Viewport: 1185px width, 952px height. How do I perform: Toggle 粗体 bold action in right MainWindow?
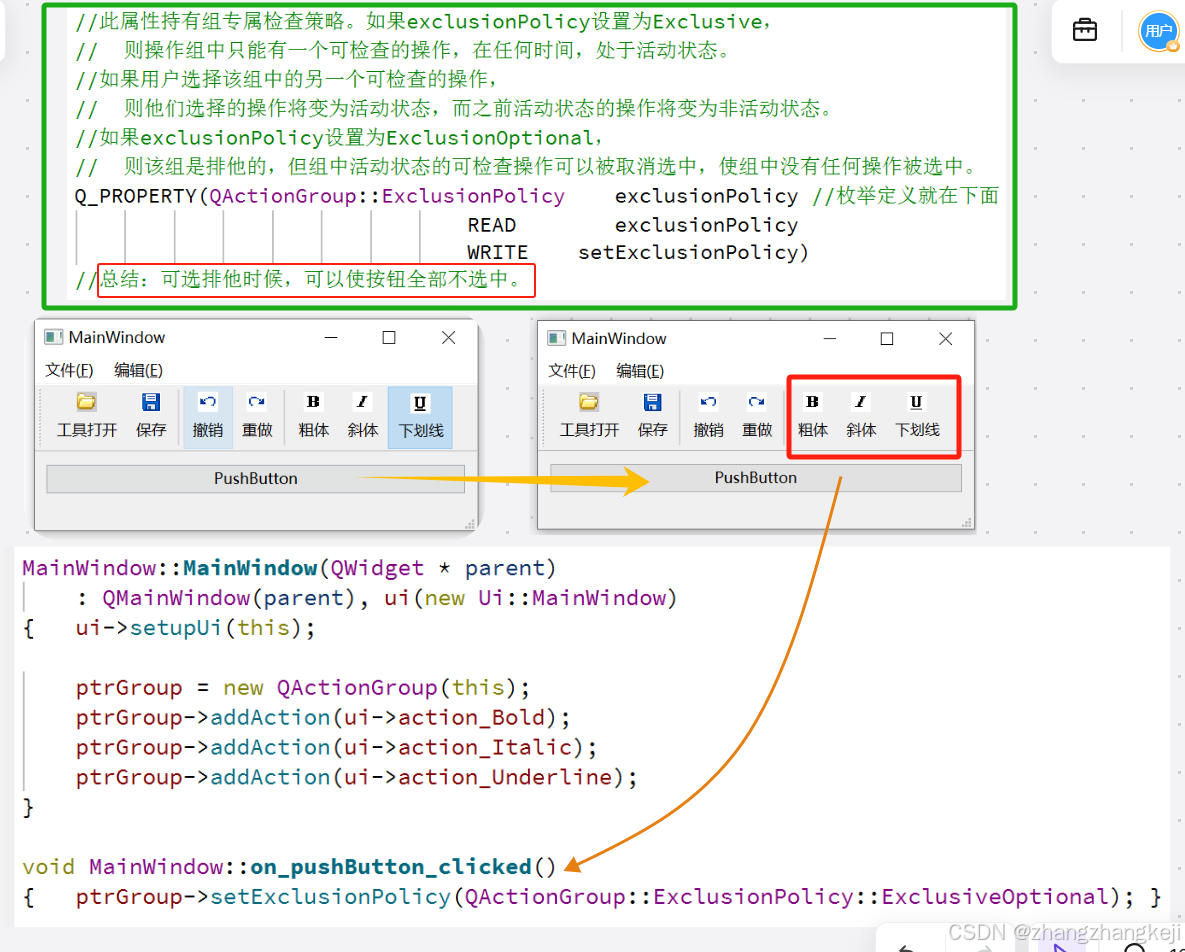click(812, 416)
